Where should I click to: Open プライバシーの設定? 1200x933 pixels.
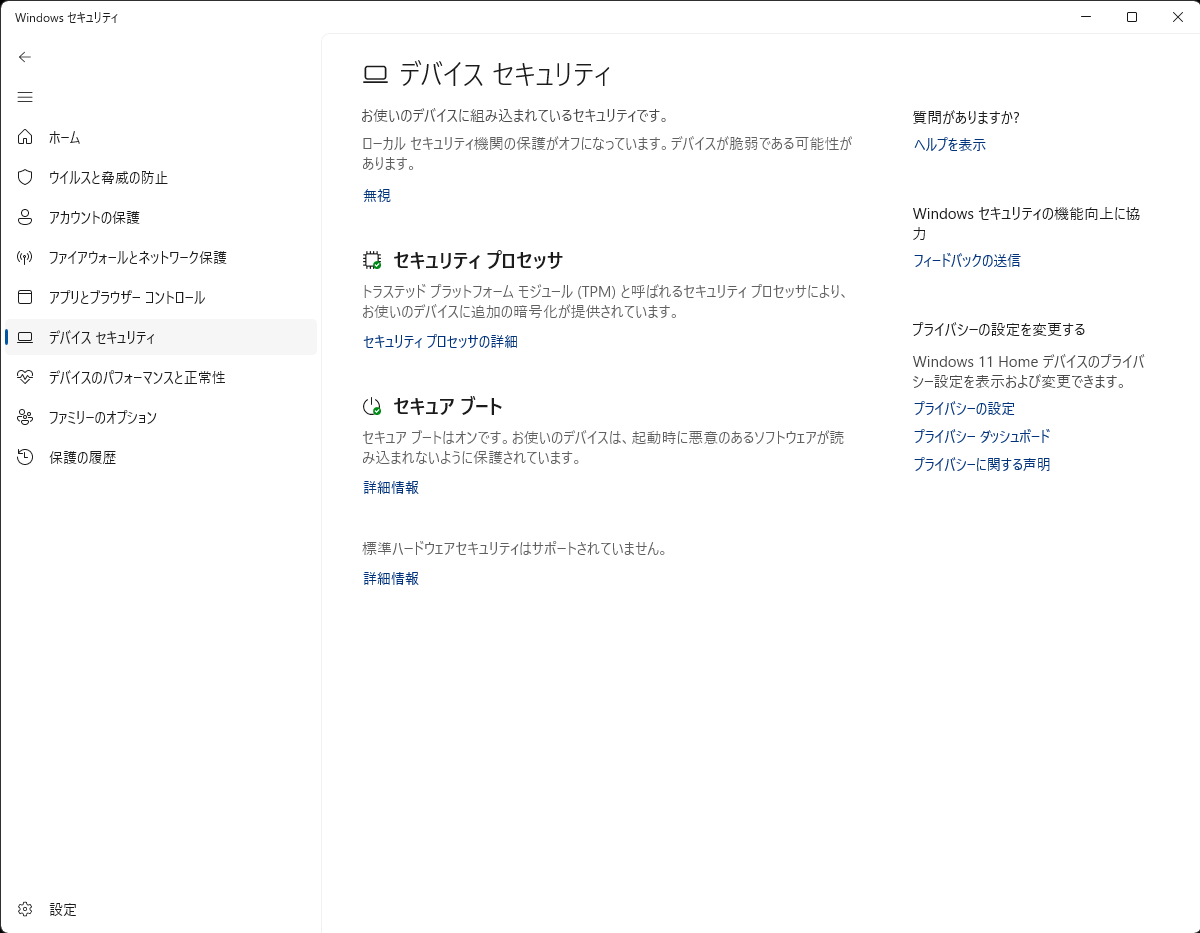963,408
